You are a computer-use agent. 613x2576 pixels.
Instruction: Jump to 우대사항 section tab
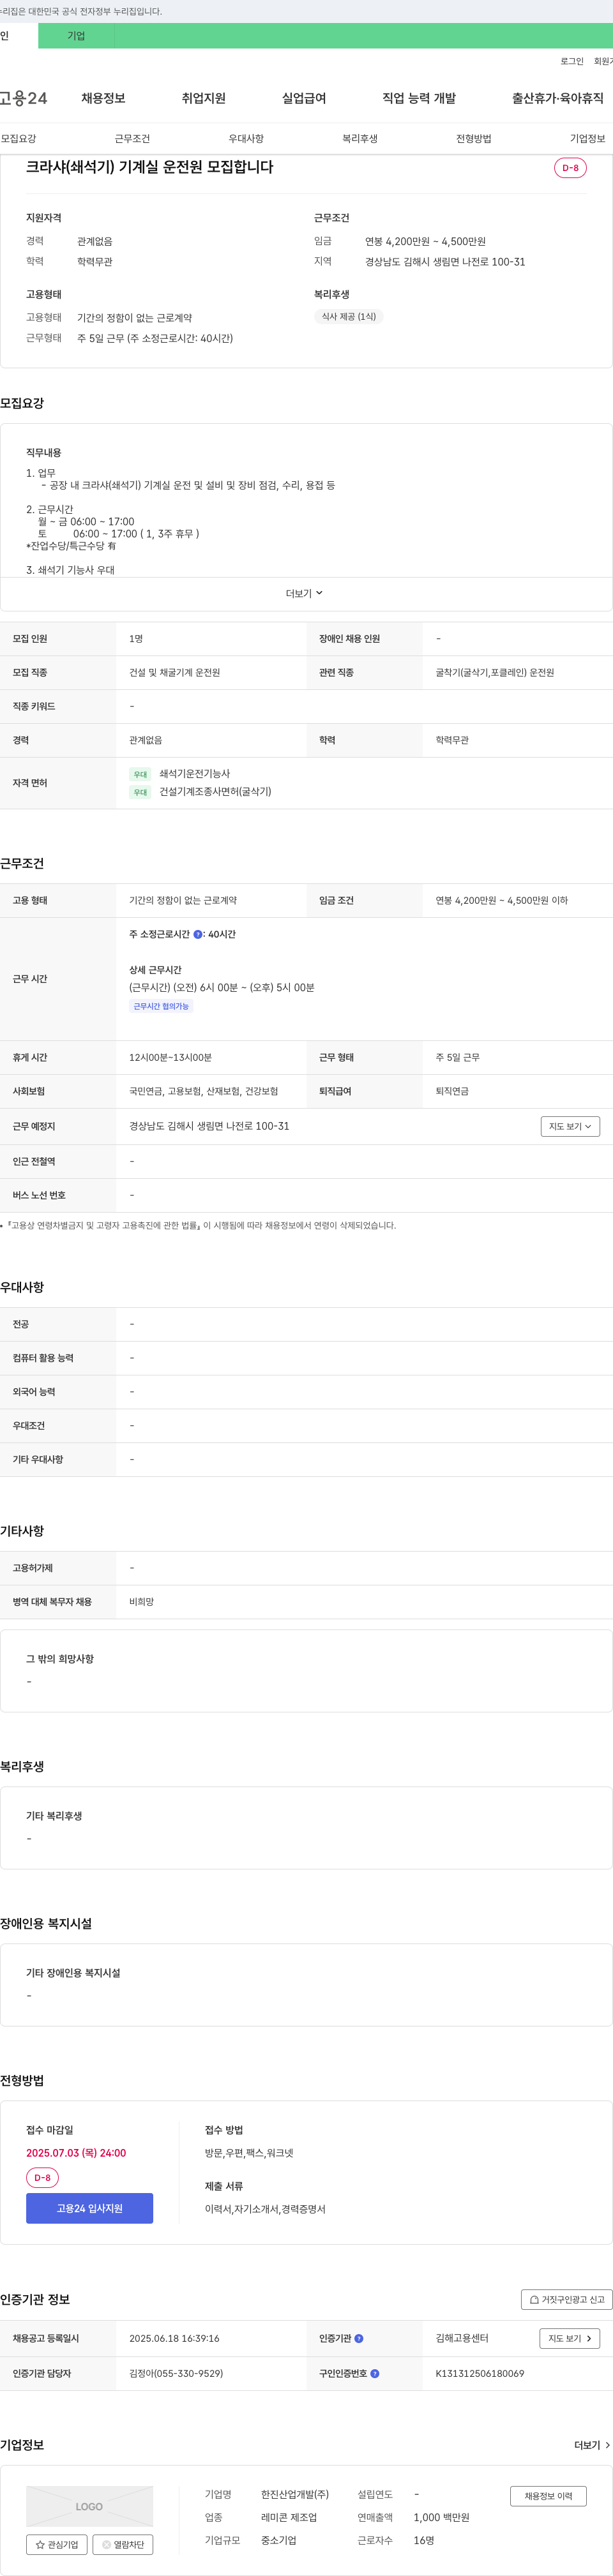click(x=246, y=139)
